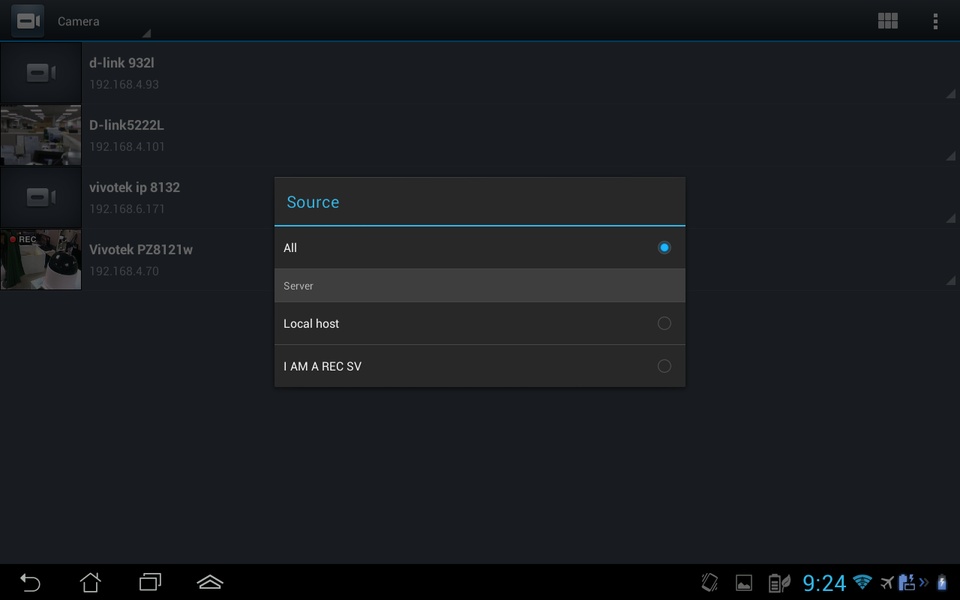Tap the battery saver leaf icon
The image size is (960, 600).
tap(779, 583)
